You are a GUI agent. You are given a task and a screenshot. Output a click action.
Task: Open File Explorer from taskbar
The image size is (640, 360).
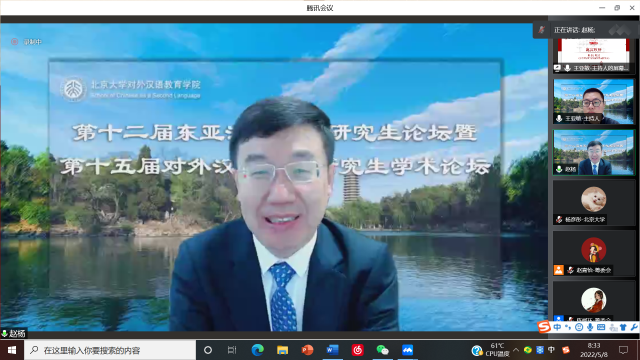(x=282, y=350)
